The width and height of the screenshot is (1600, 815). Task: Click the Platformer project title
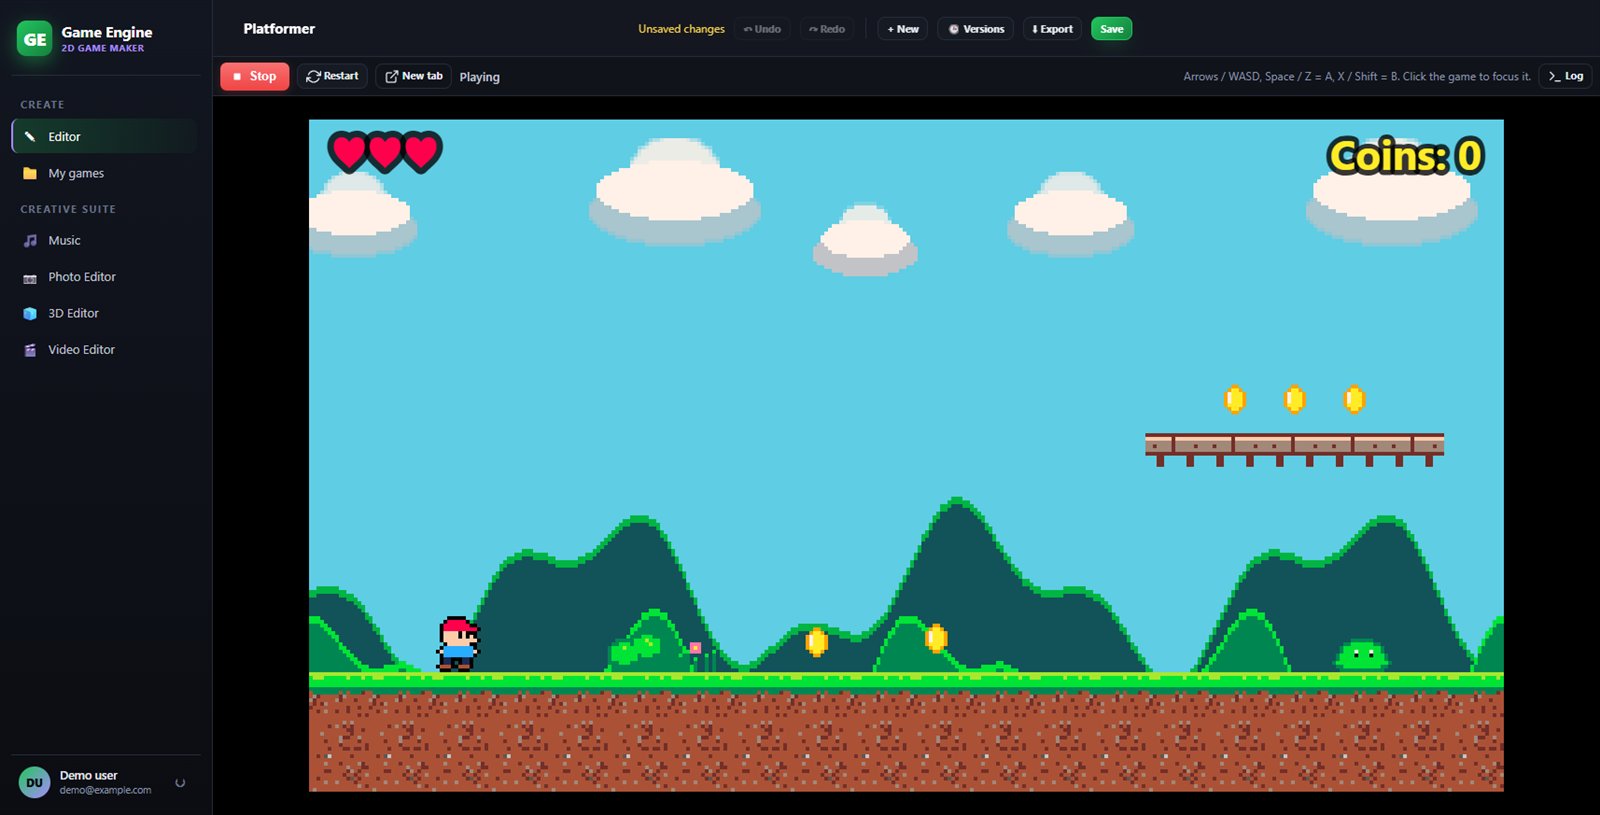click(x=279, y=29)
